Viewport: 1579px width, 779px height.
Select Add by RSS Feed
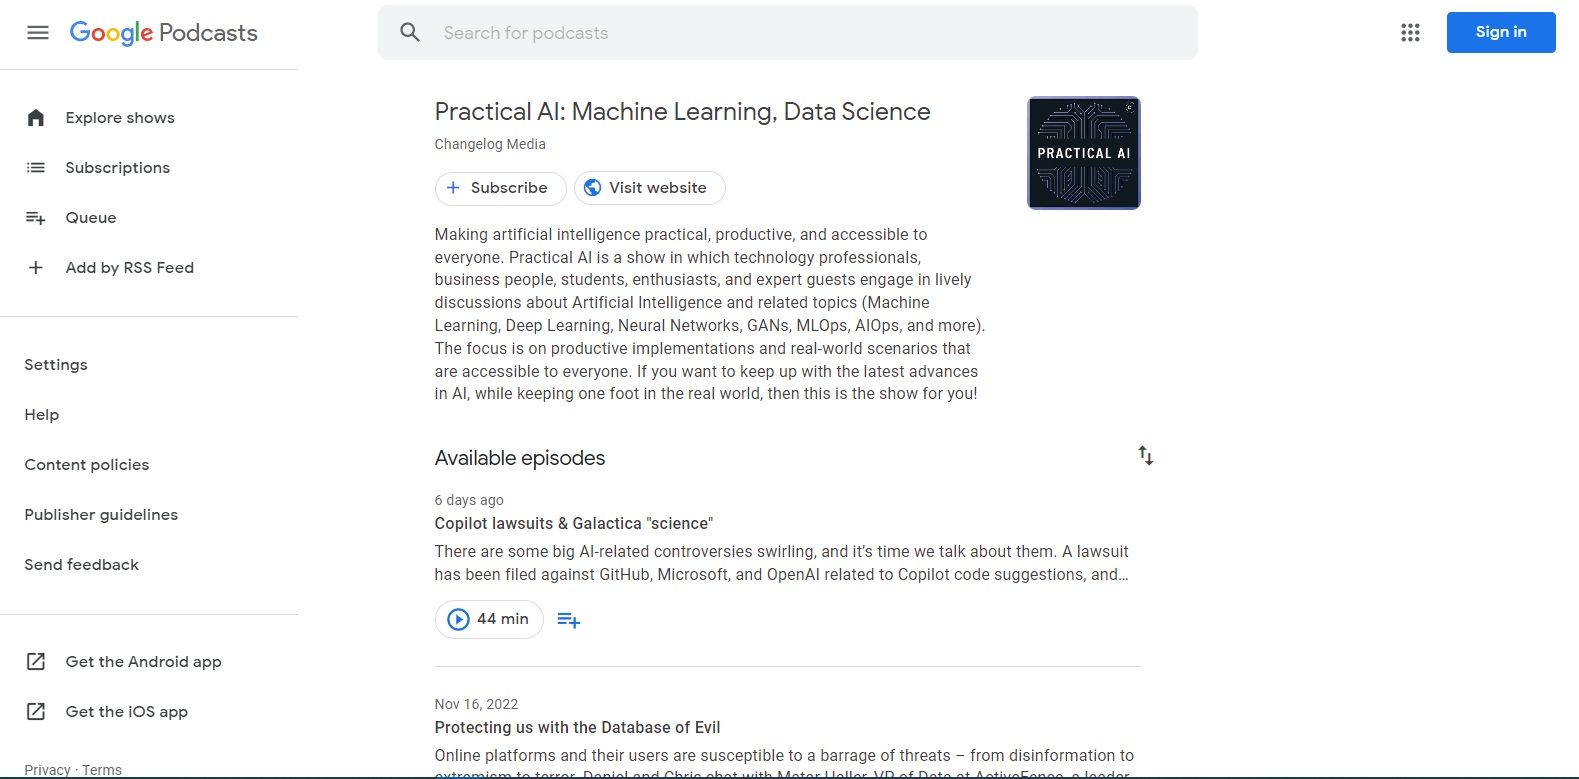pos(129,268)
